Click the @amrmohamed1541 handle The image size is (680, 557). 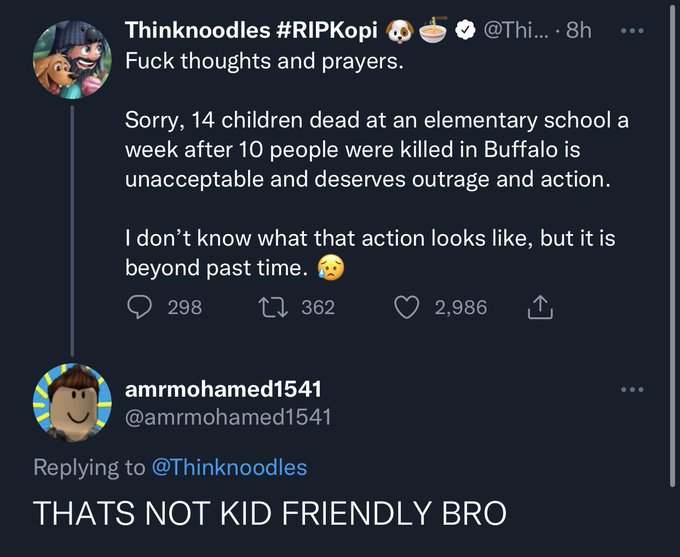(228, 415)
